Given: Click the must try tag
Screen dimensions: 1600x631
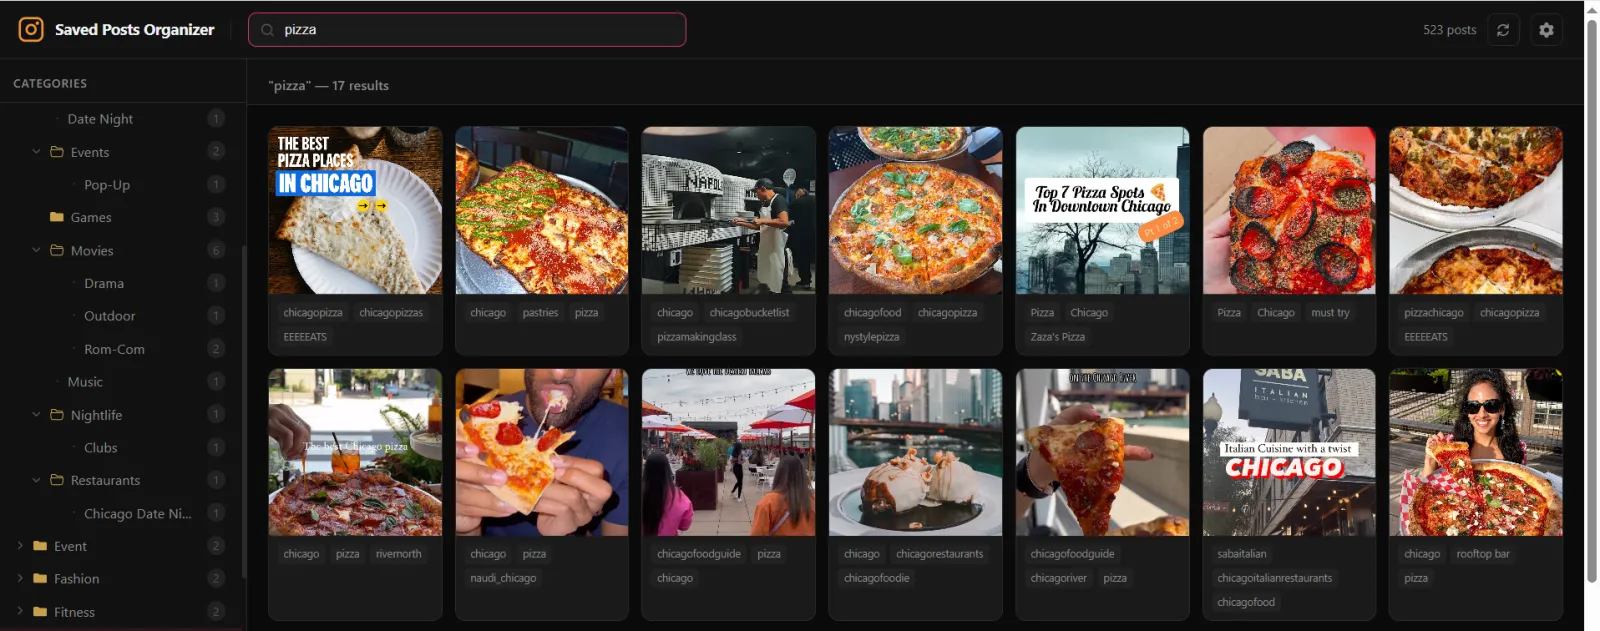Looking at the screenshot, I should tap(1330, 313).
